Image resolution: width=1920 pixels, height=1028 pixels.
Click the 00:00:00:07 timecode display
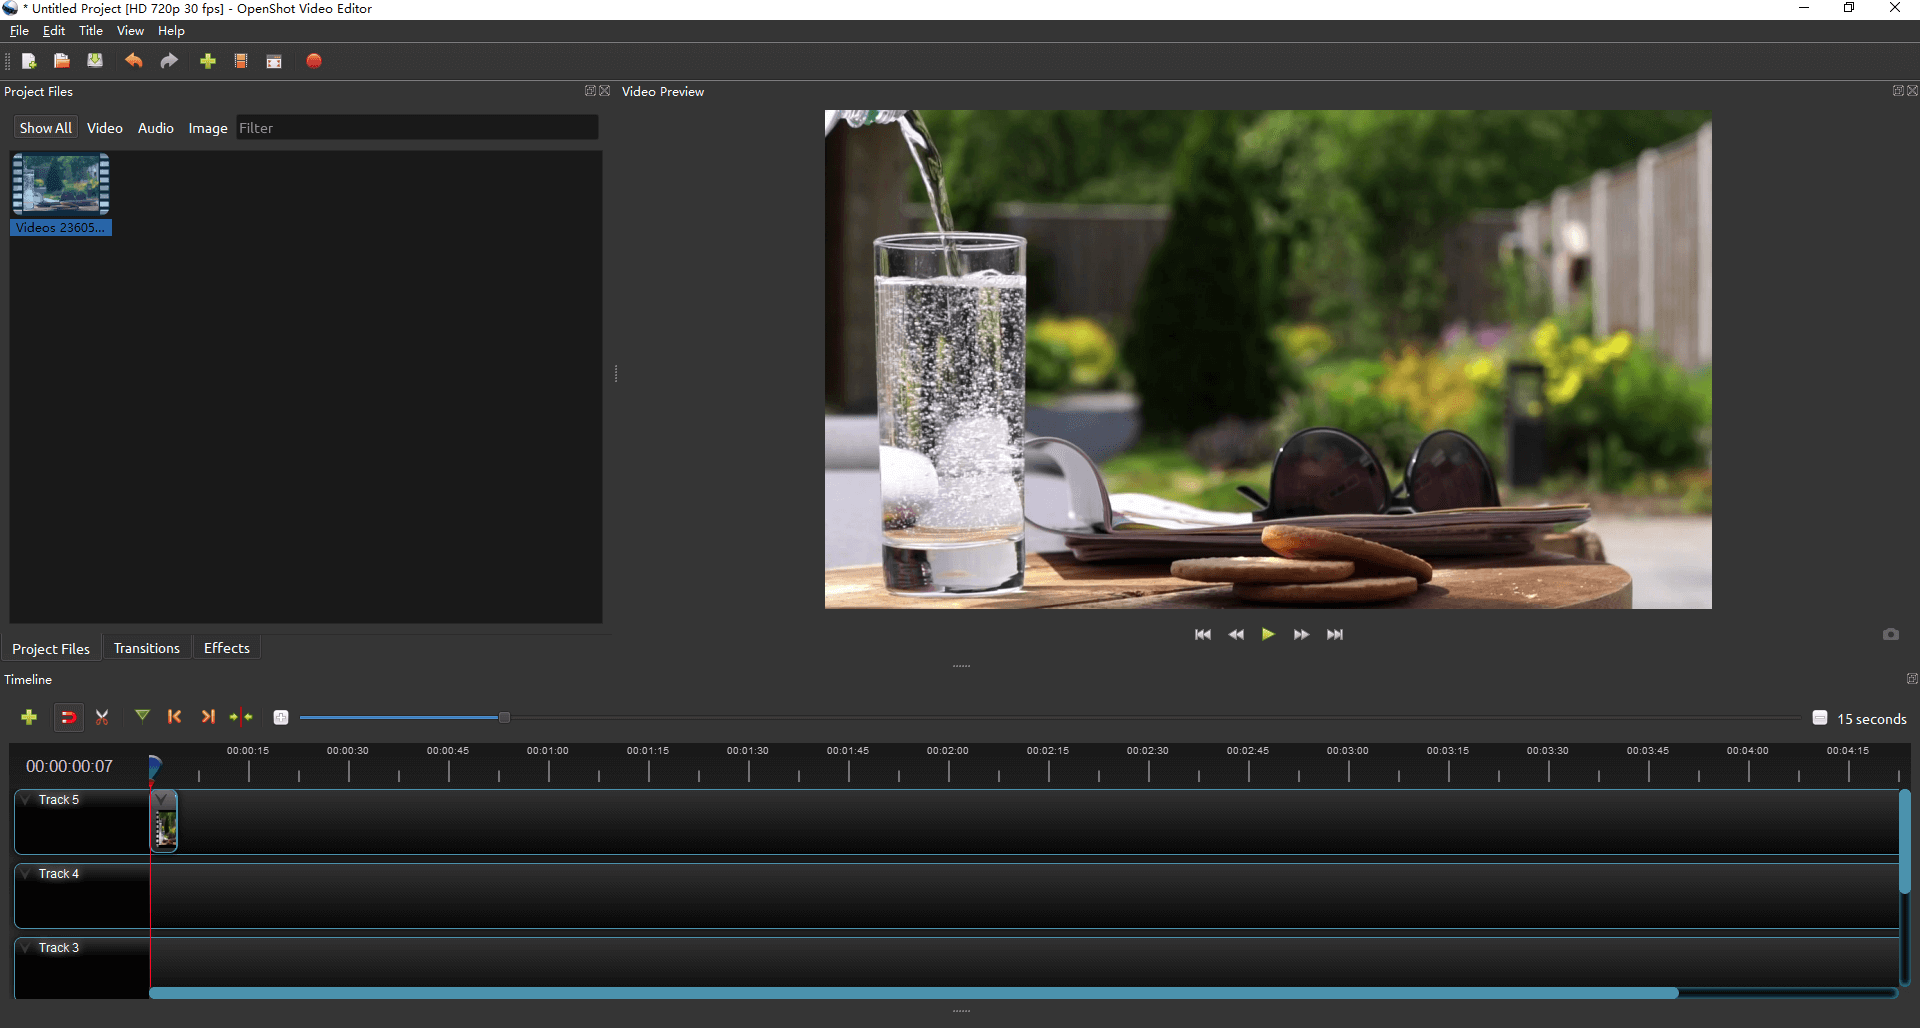coord(69,766)
